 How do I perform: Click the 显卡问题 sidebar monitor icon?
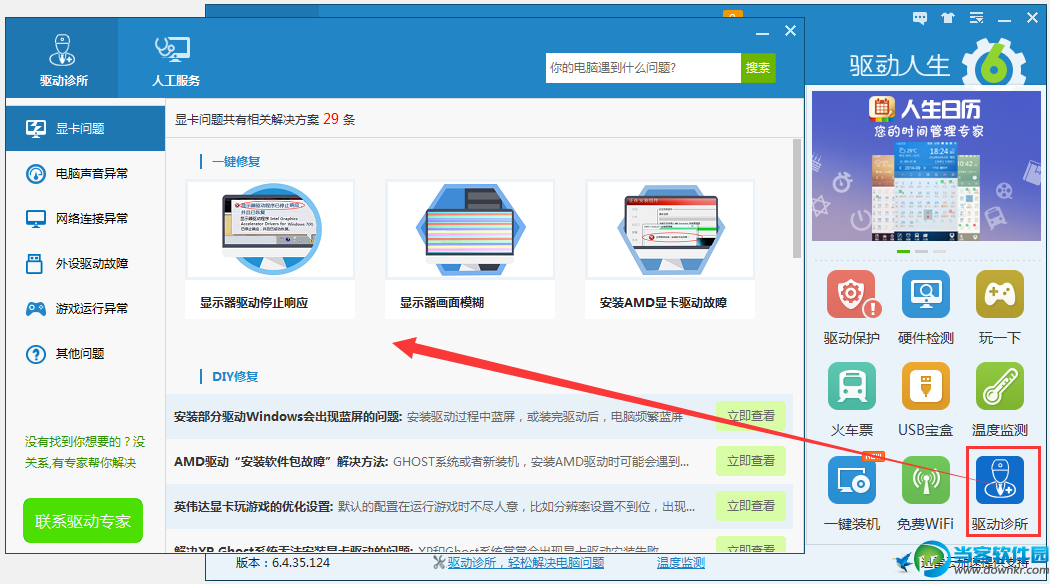coord(35,129)
